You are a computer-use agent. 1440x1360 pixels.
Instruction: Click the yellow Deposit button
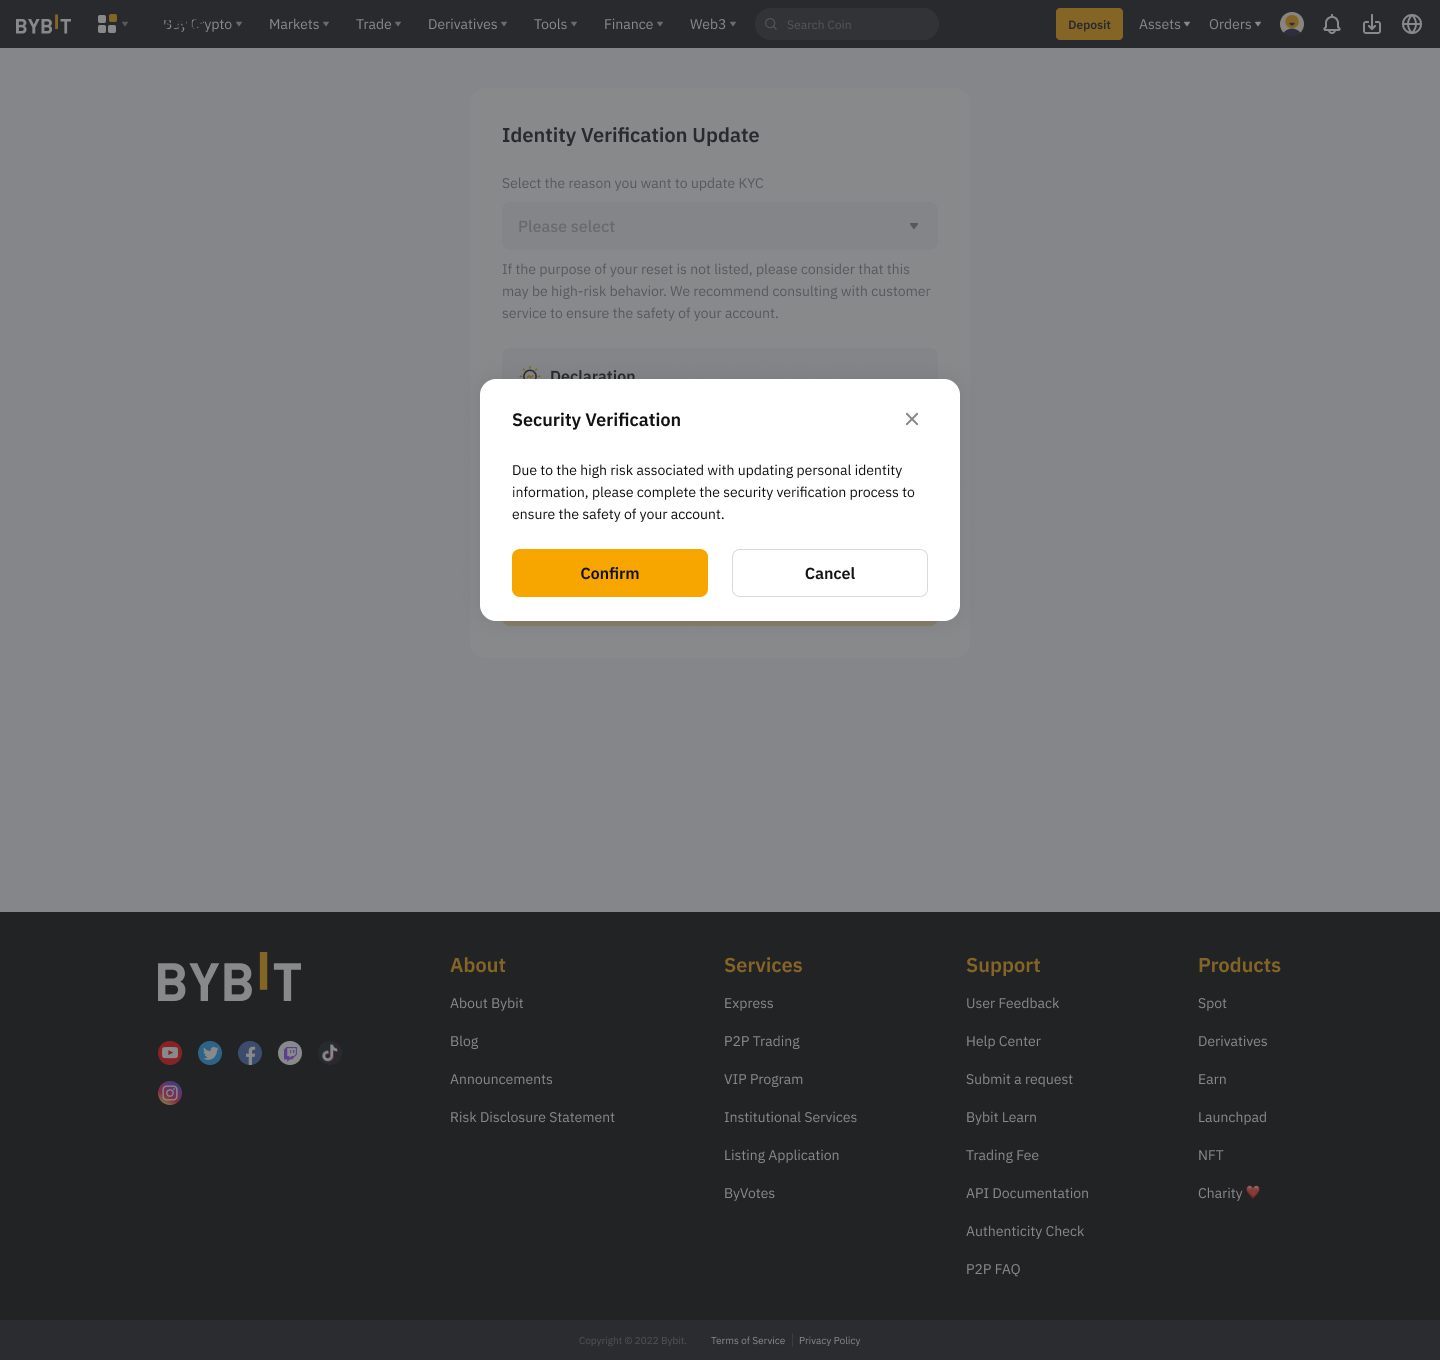point(1089,24)
